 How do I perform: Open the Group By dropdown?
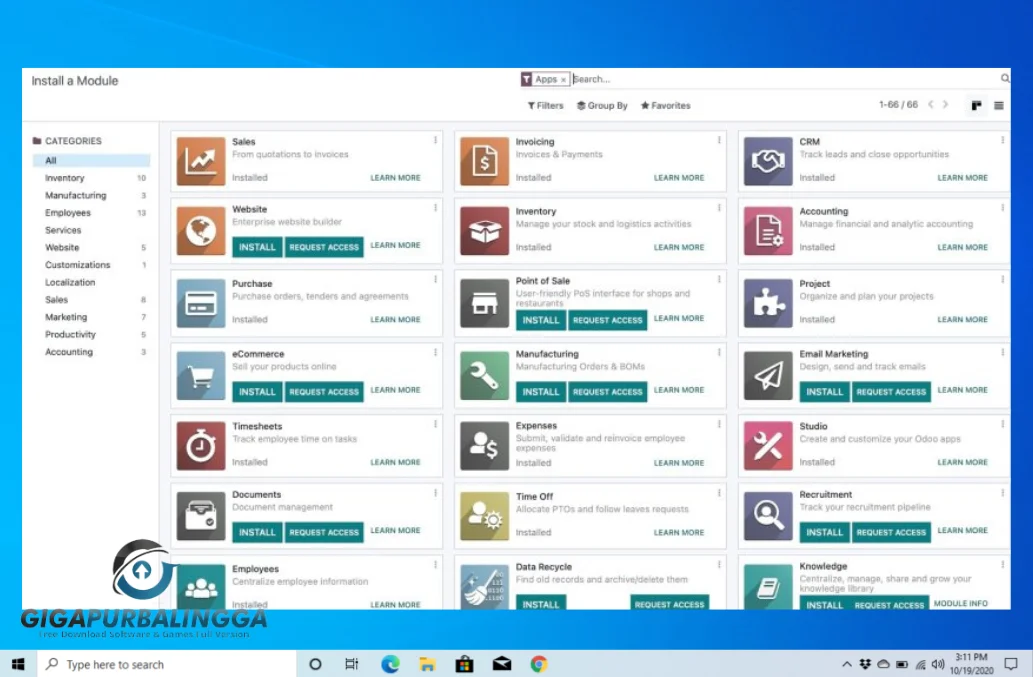coord(602,105)
